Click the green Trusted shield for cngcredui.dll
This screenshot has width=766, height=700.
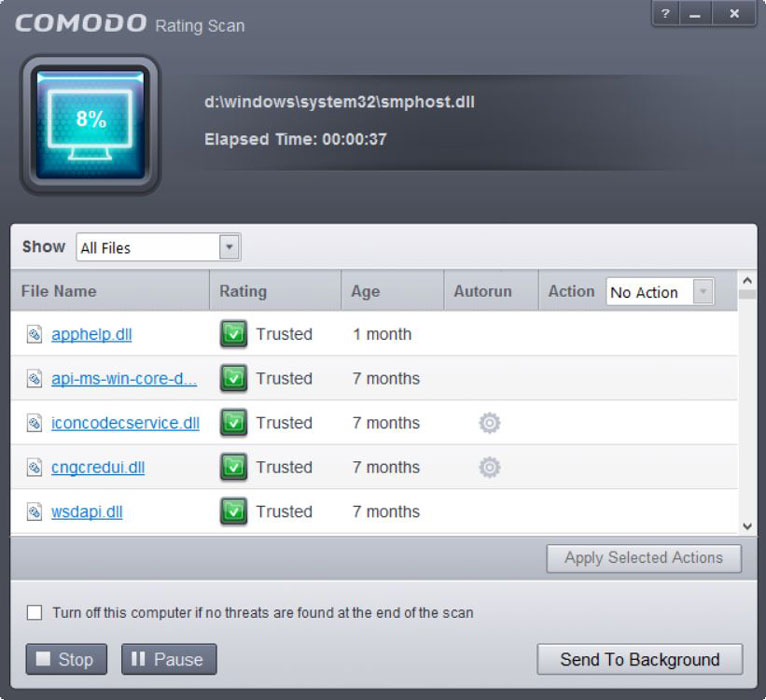click(x=234, y=467)
